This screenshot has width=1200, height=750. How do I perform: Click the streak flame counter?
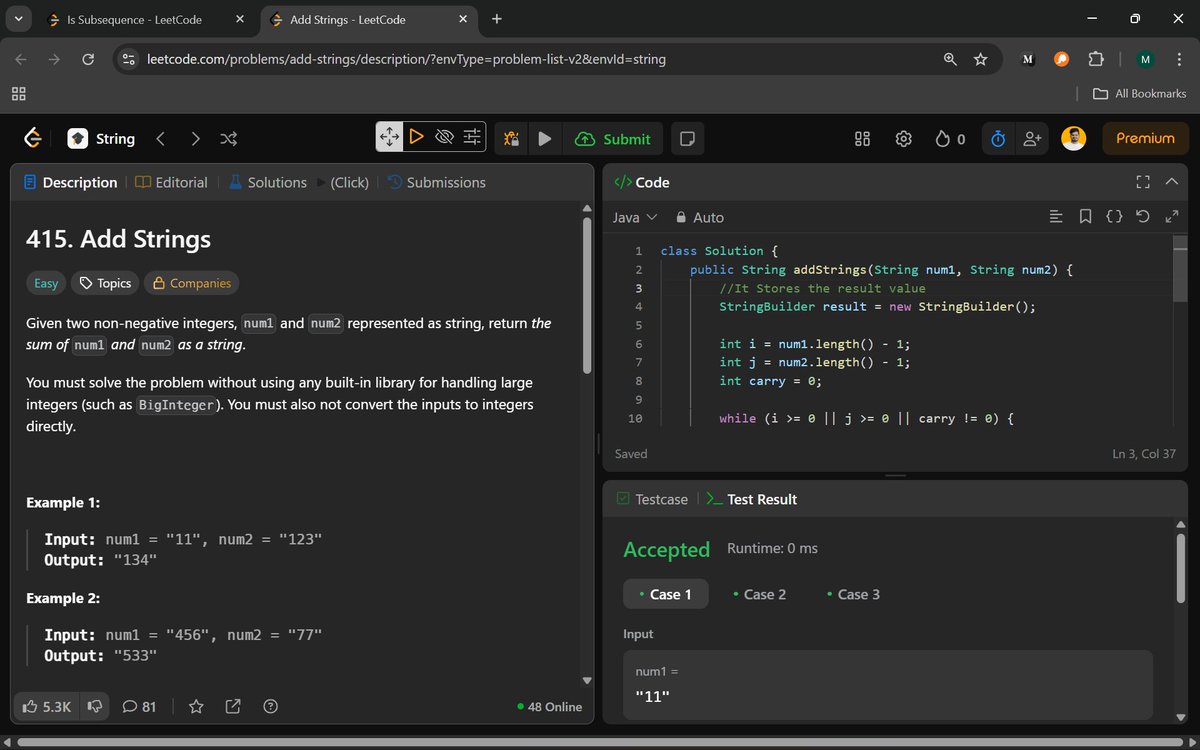click(950, 139)
